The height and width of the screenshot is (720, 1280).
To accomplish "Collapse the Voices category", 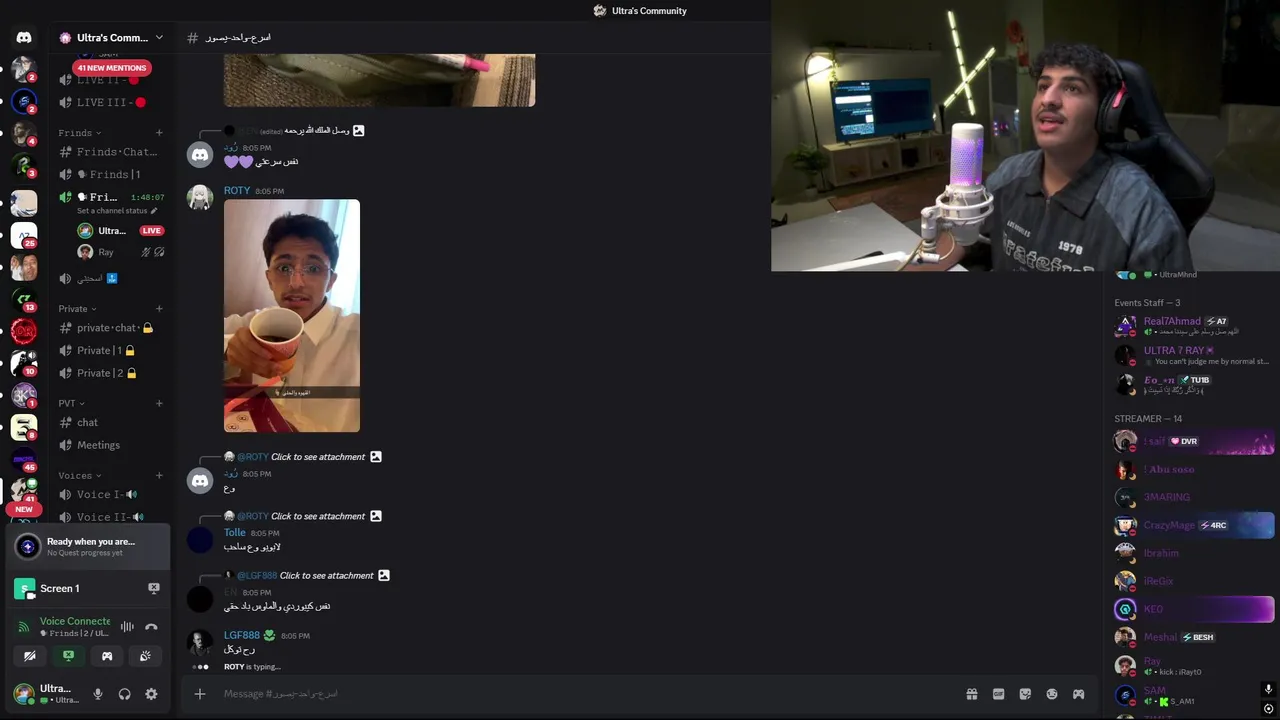I will point(79,476).
